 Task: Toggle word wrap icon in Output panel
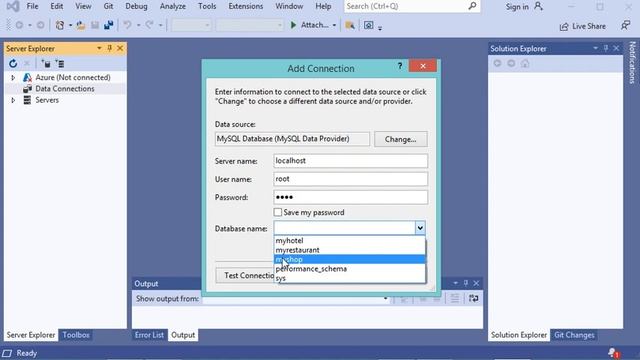click(x=473, y=298)
